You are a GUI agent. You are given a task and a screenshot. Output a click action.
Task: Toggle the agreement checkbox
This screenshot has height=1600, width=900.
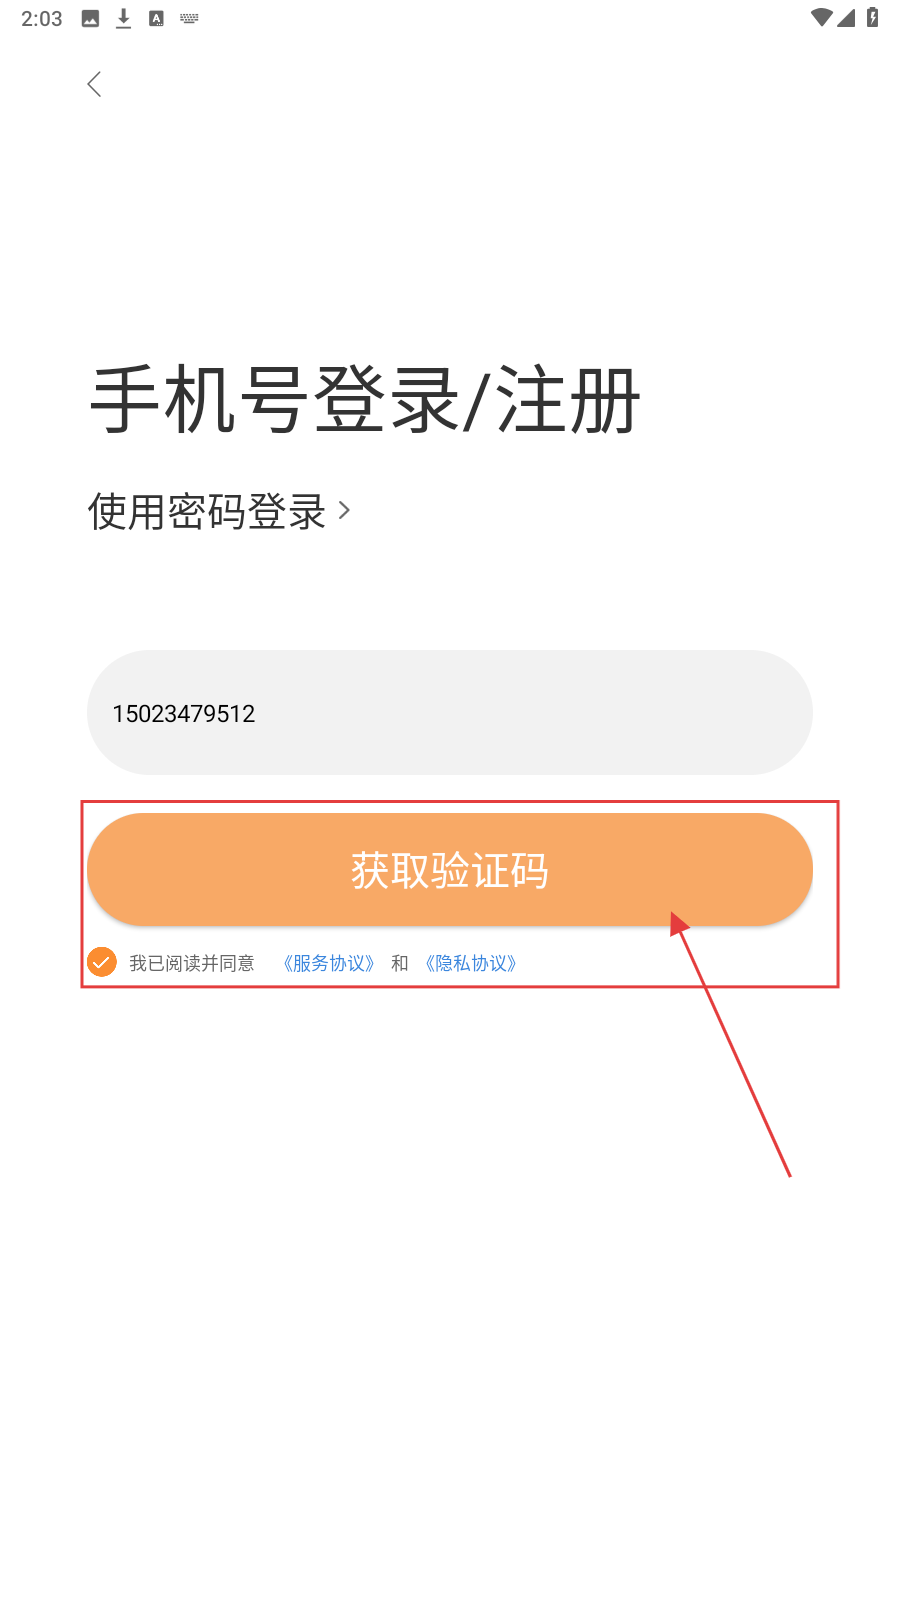[x=102, y=962]
